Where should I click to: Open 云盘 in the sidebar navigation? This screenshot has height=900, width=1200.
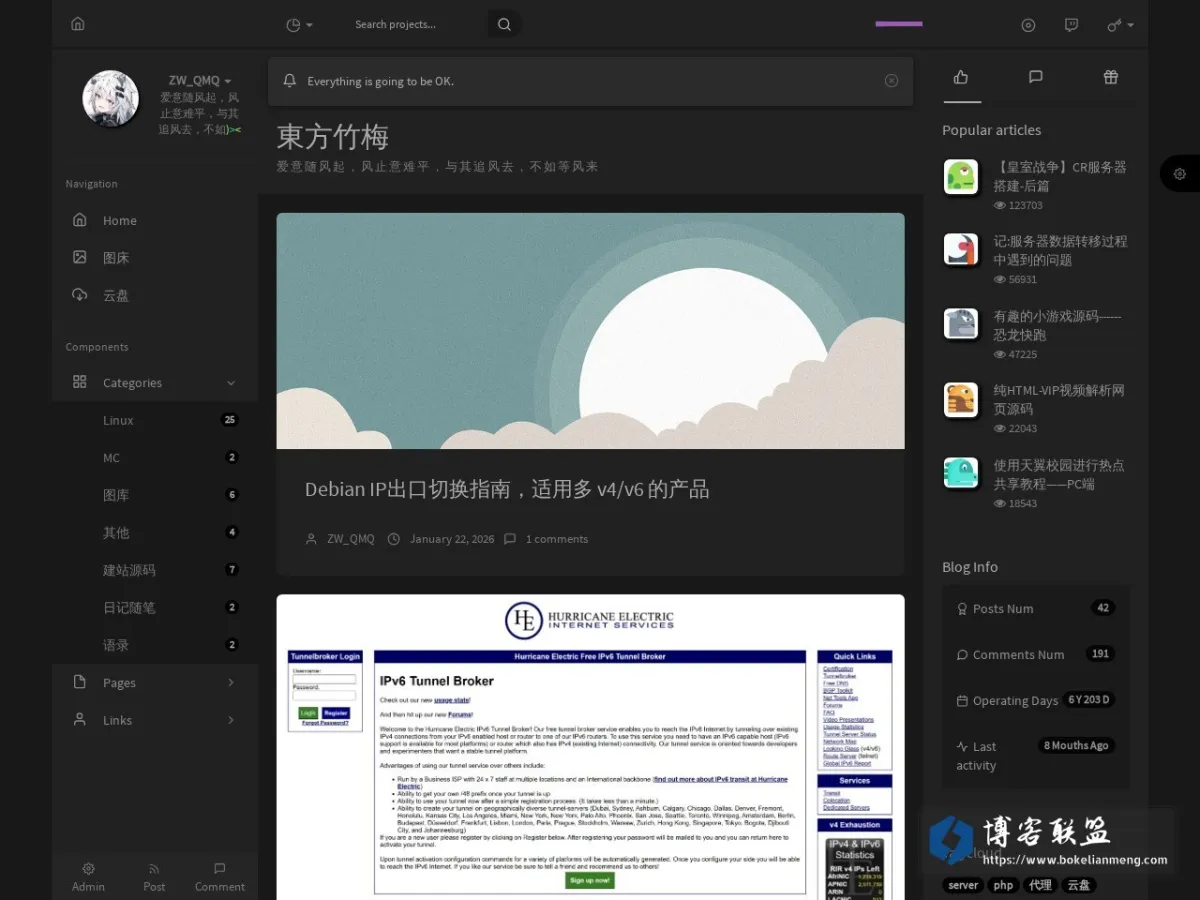click(x=155, y=295)
